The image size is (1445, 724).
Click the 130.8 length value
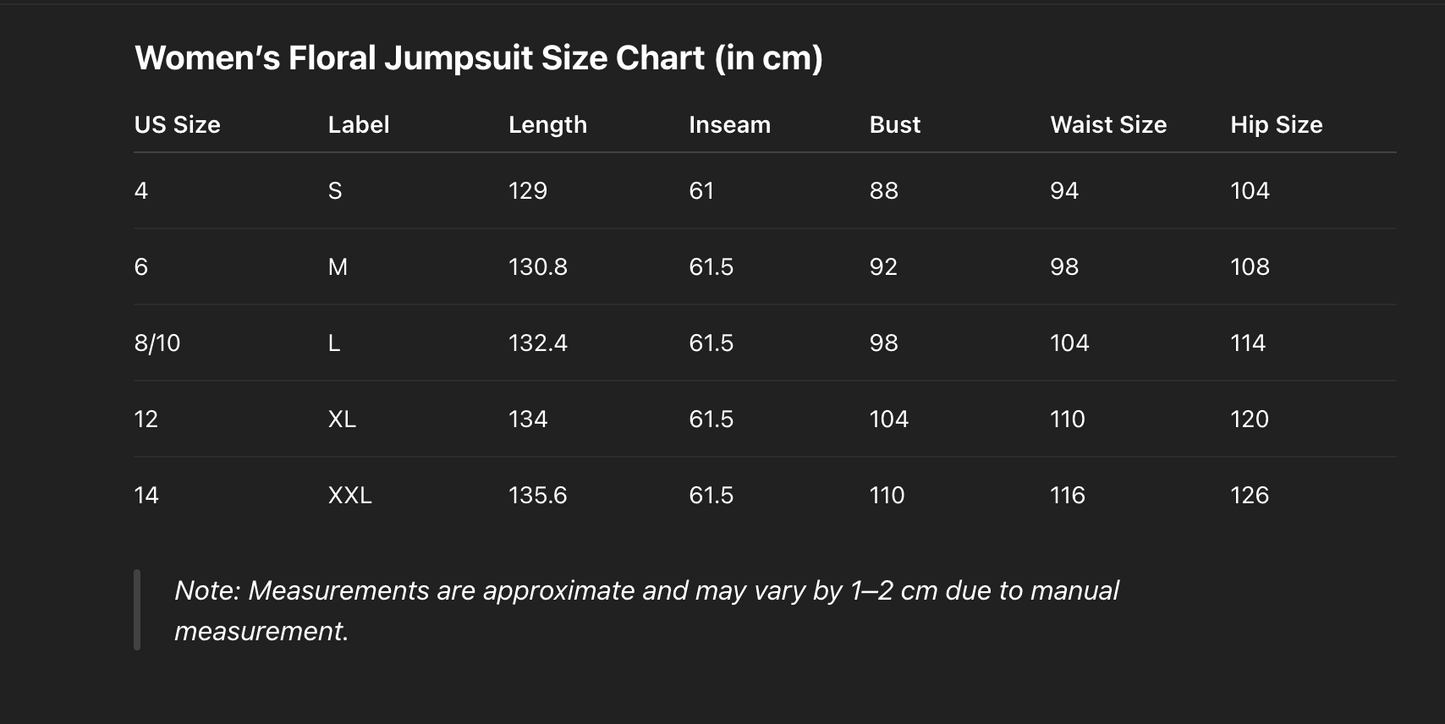click(537, 267)
